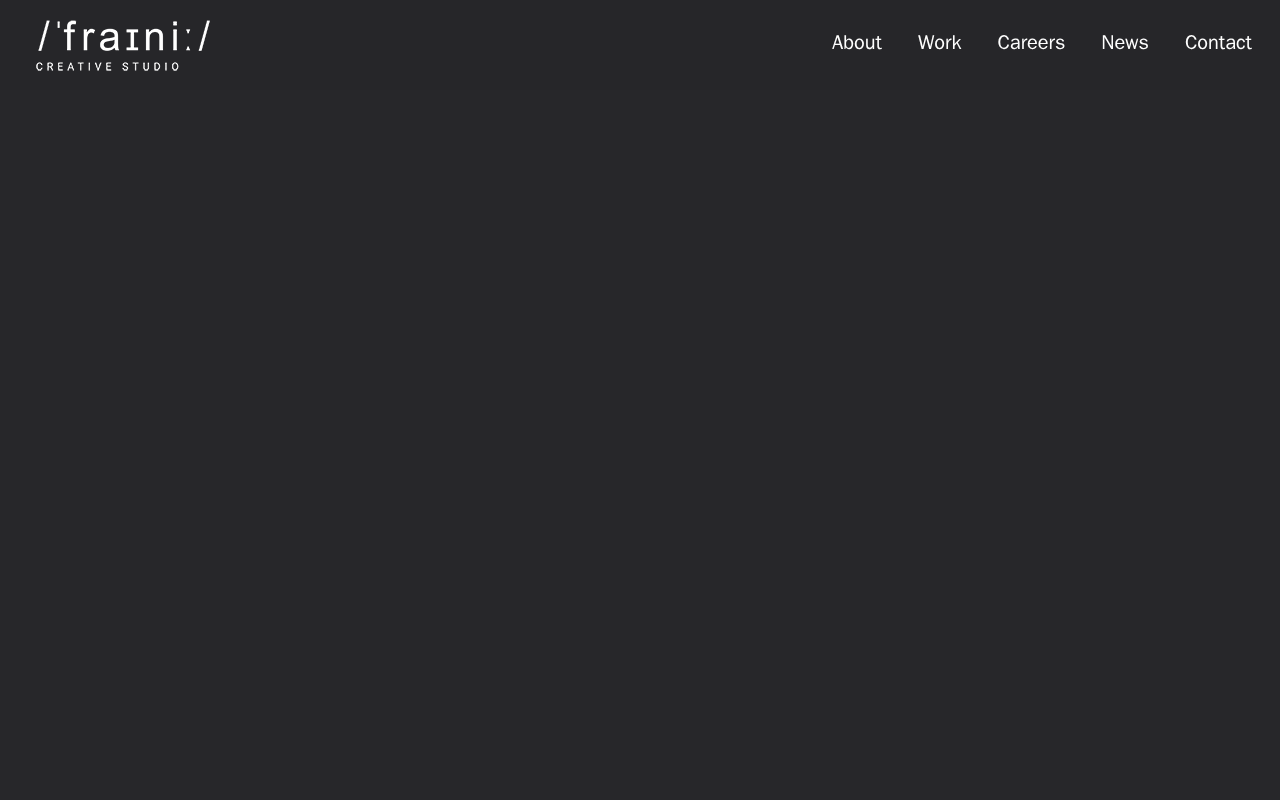
Task: Show studio portfolio via Work link
Action: 939,43
